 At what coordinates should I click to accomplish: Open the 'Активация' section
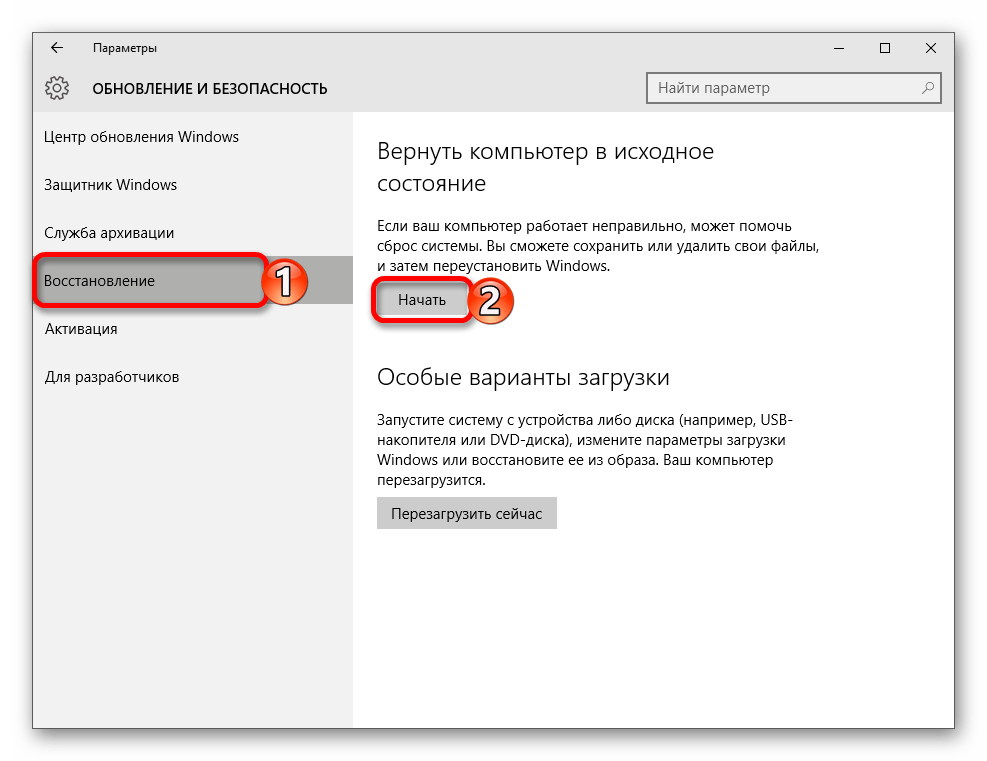tap(81, 329)
